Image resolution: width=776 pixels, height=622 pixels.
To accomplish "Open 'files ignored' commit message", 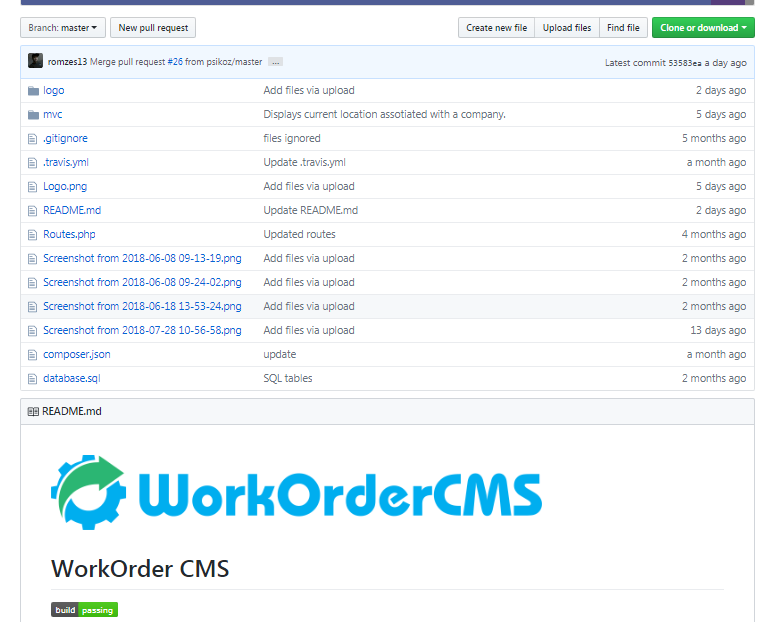I will [291, 139].
